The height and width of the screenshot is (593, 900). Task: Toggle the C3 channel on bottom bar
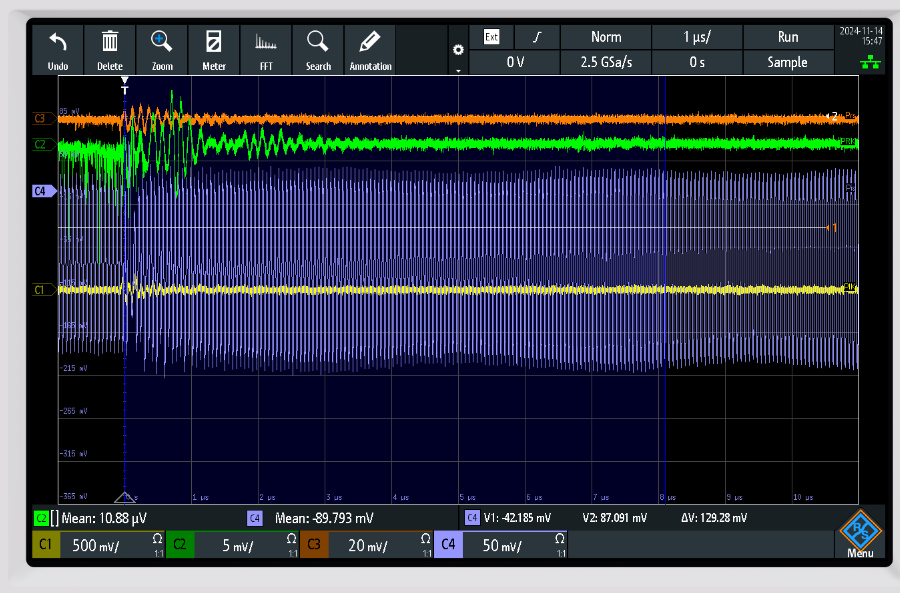[x=314, y=546]
